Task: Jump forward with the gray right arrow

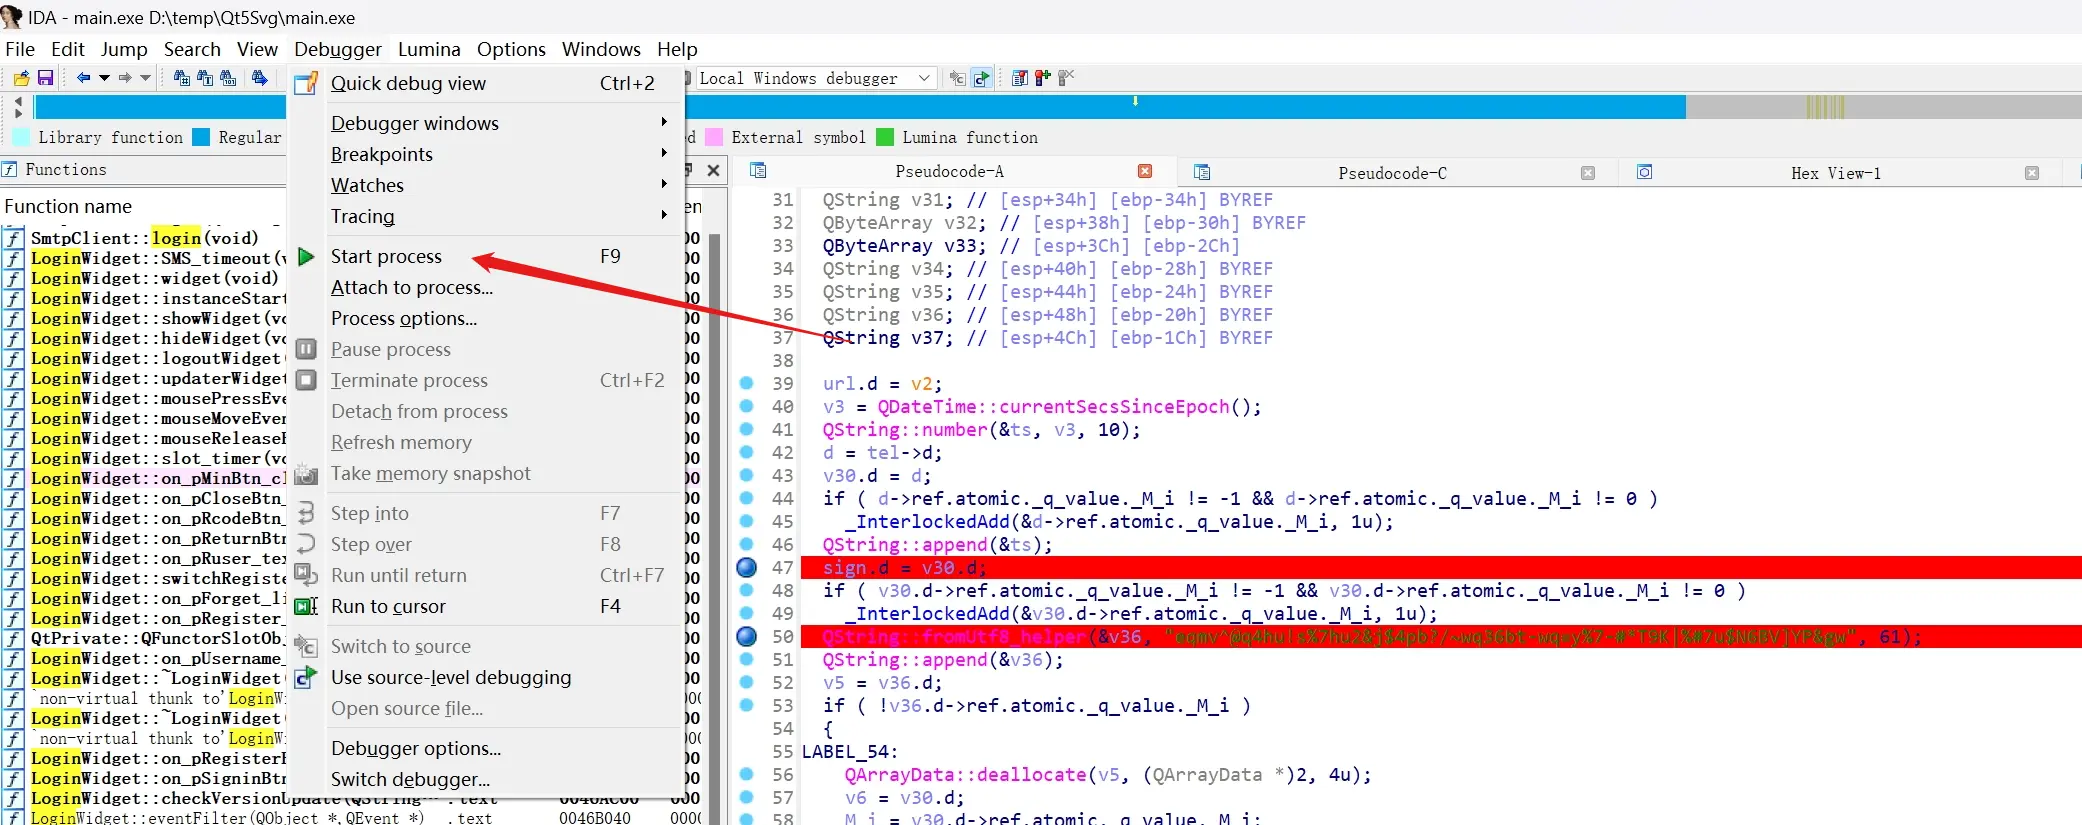Action: click(125, 78)
